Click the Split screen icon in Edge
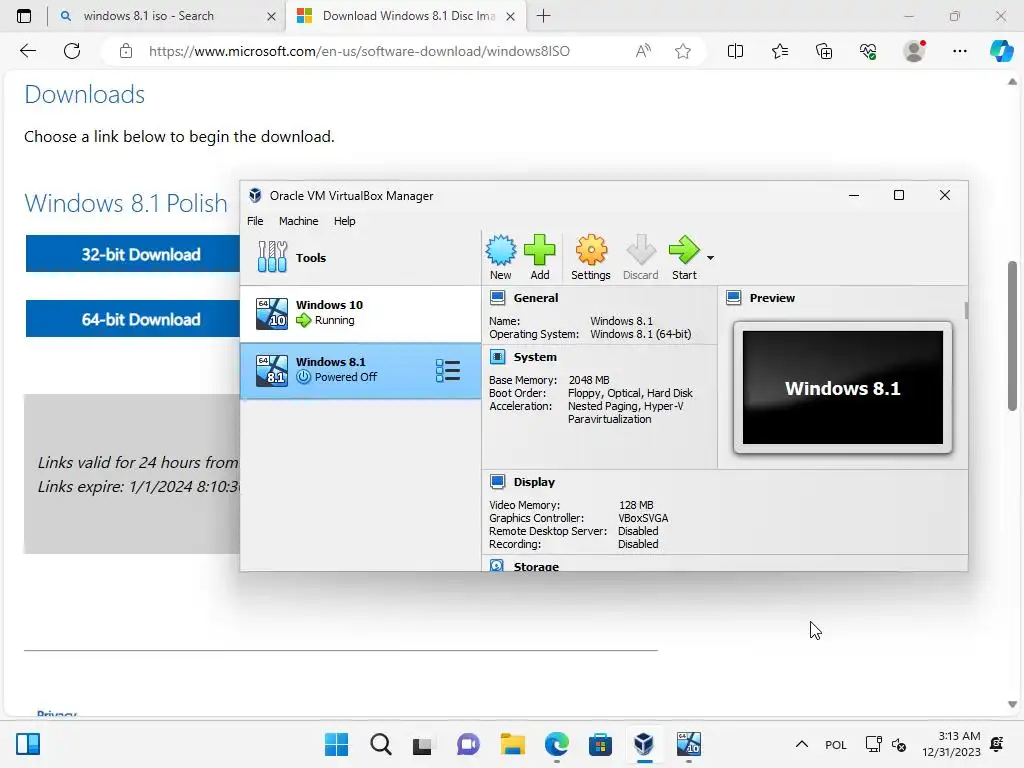The image size is (1024, 768). click(x=735, y=51)
